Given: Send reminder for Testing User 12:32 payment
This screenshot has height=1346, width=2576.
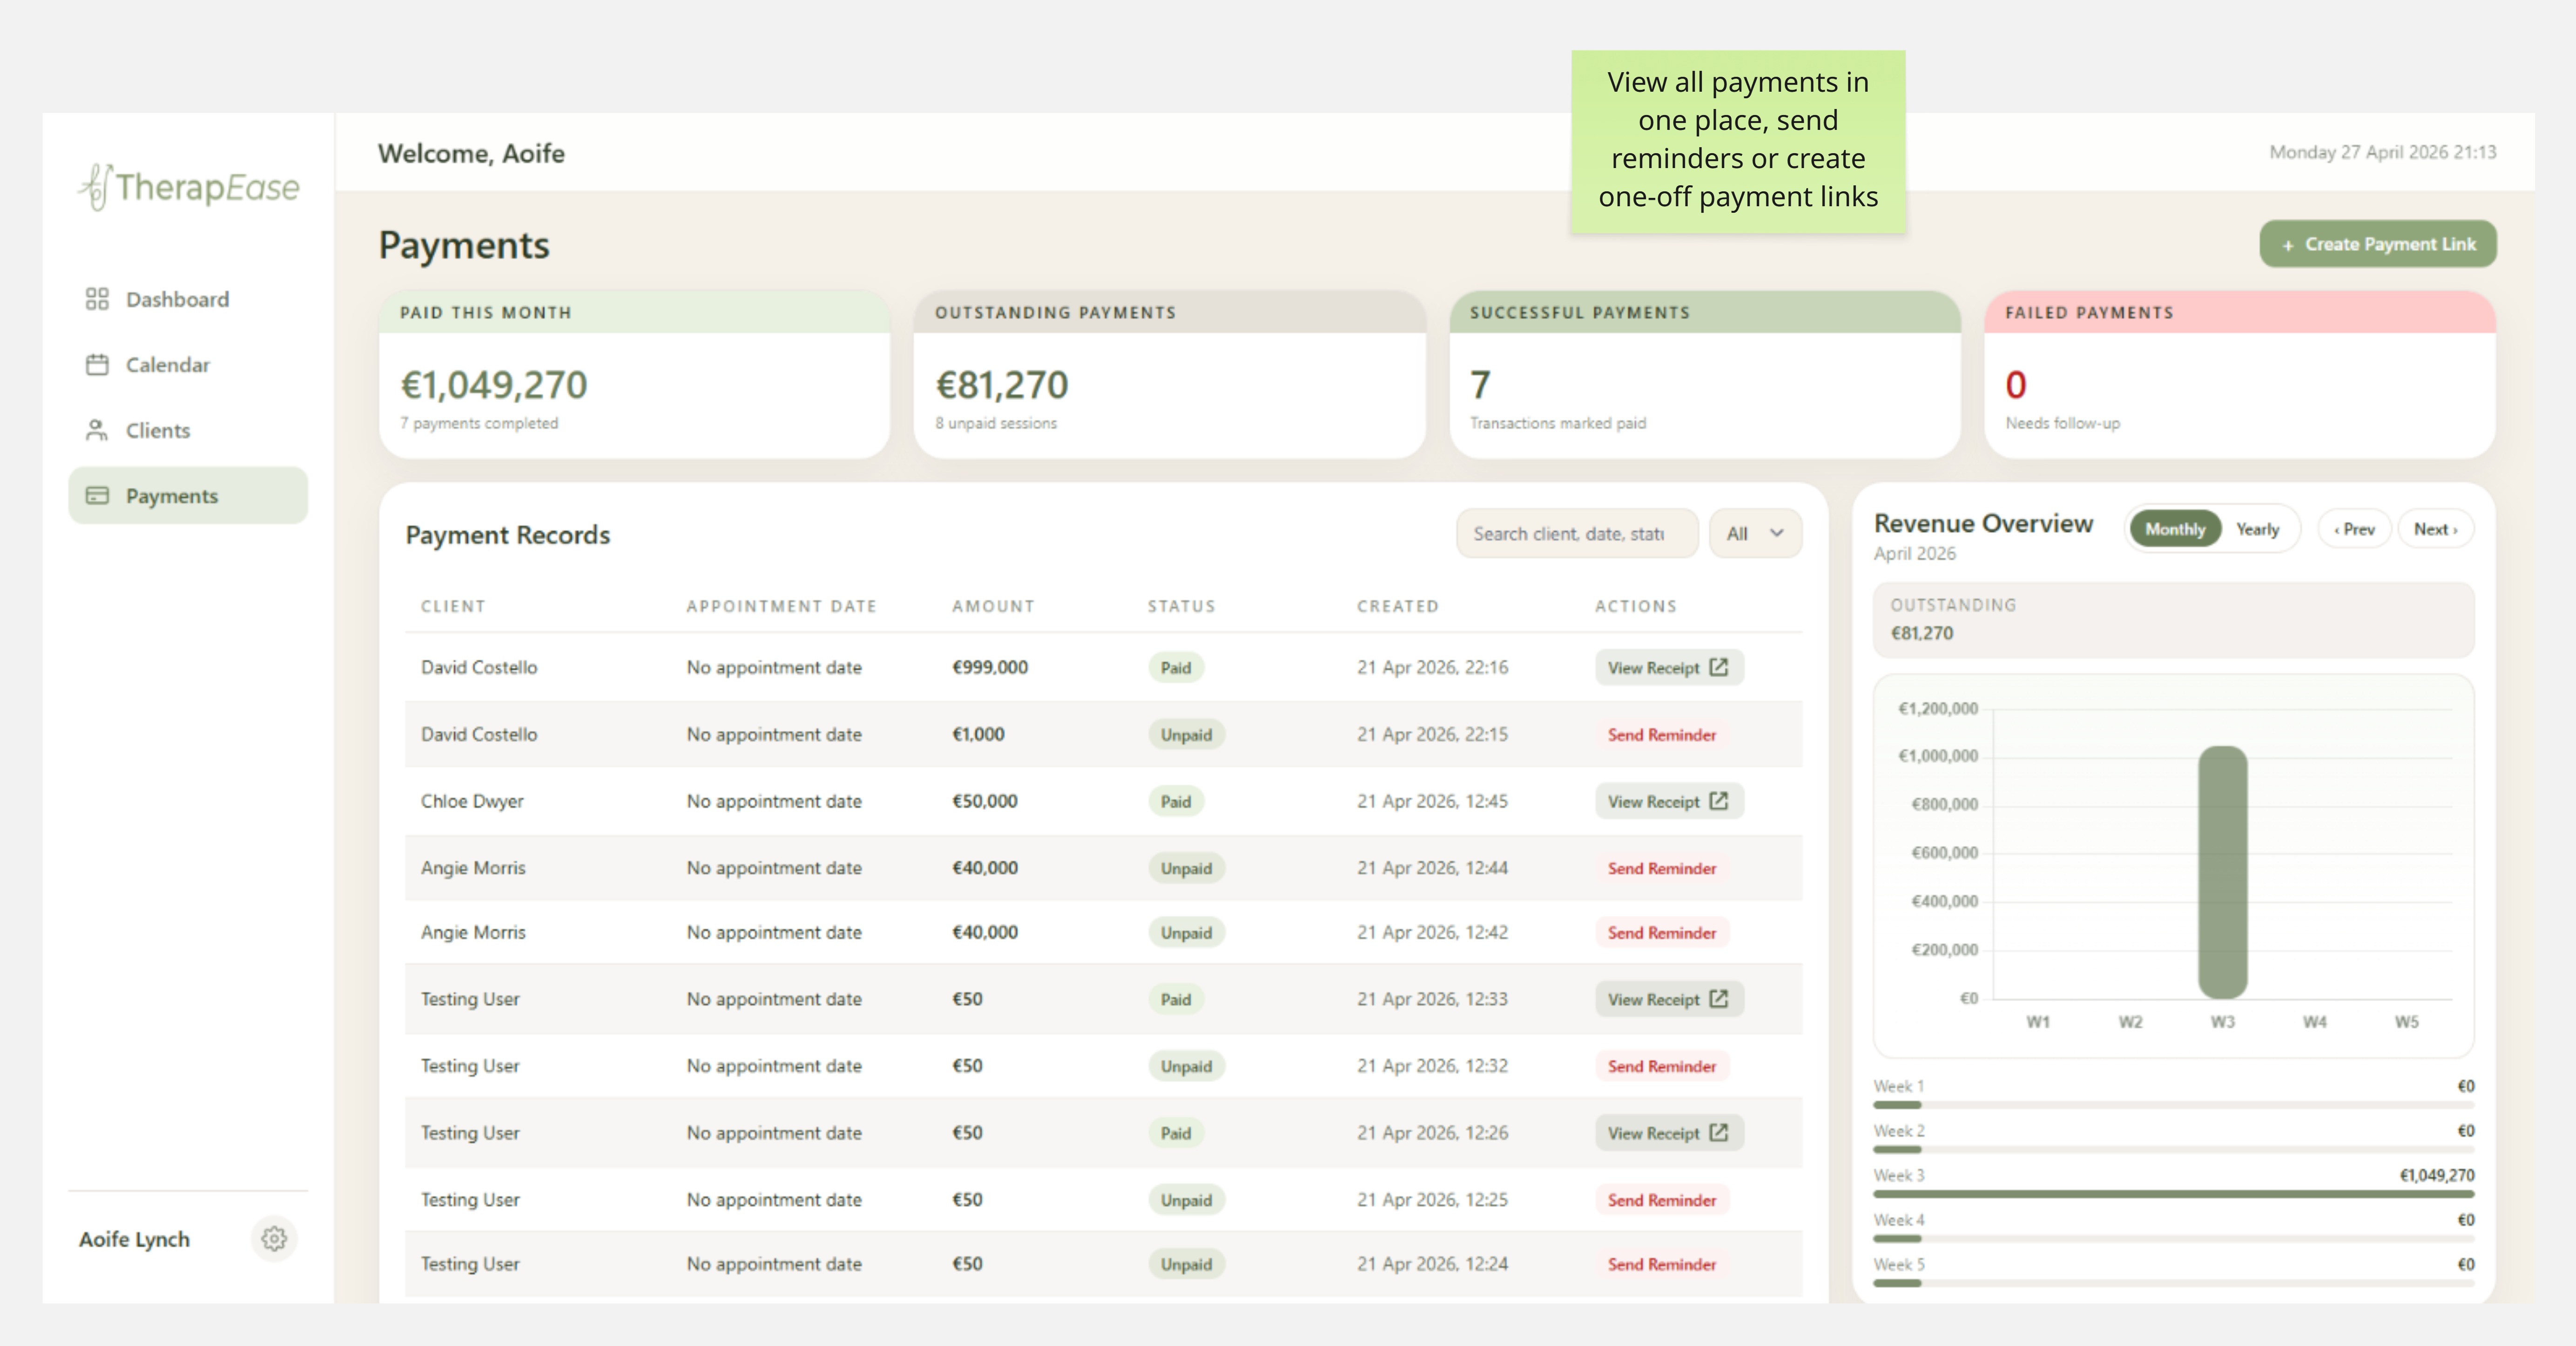Looking at the screenshot, I should coord(1661,1066).
